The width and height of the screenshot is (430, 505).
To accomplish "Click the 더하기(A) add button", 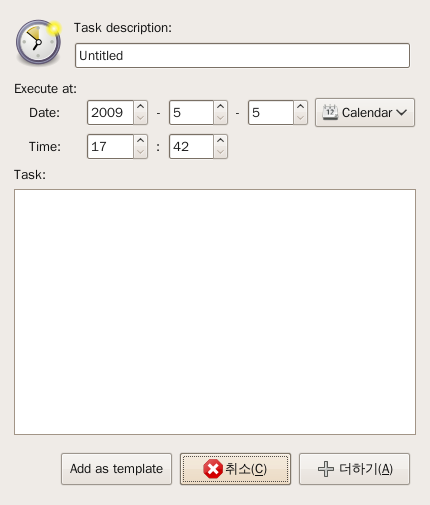I will [354, 469].
